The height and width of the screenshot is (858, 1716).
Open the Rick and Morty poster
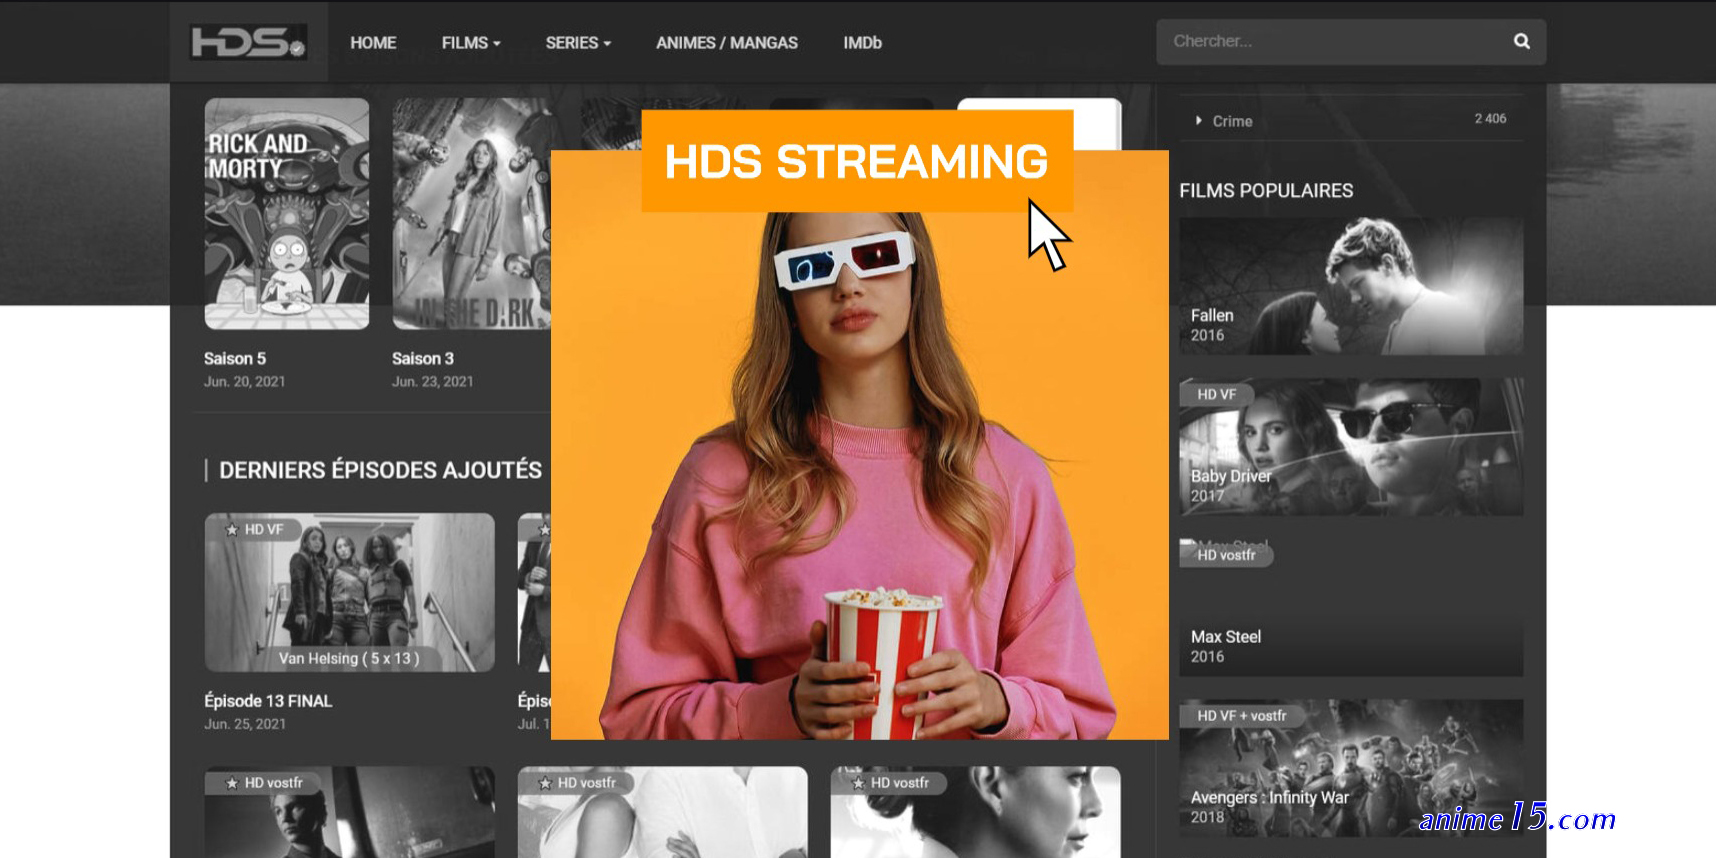[287, 214]
